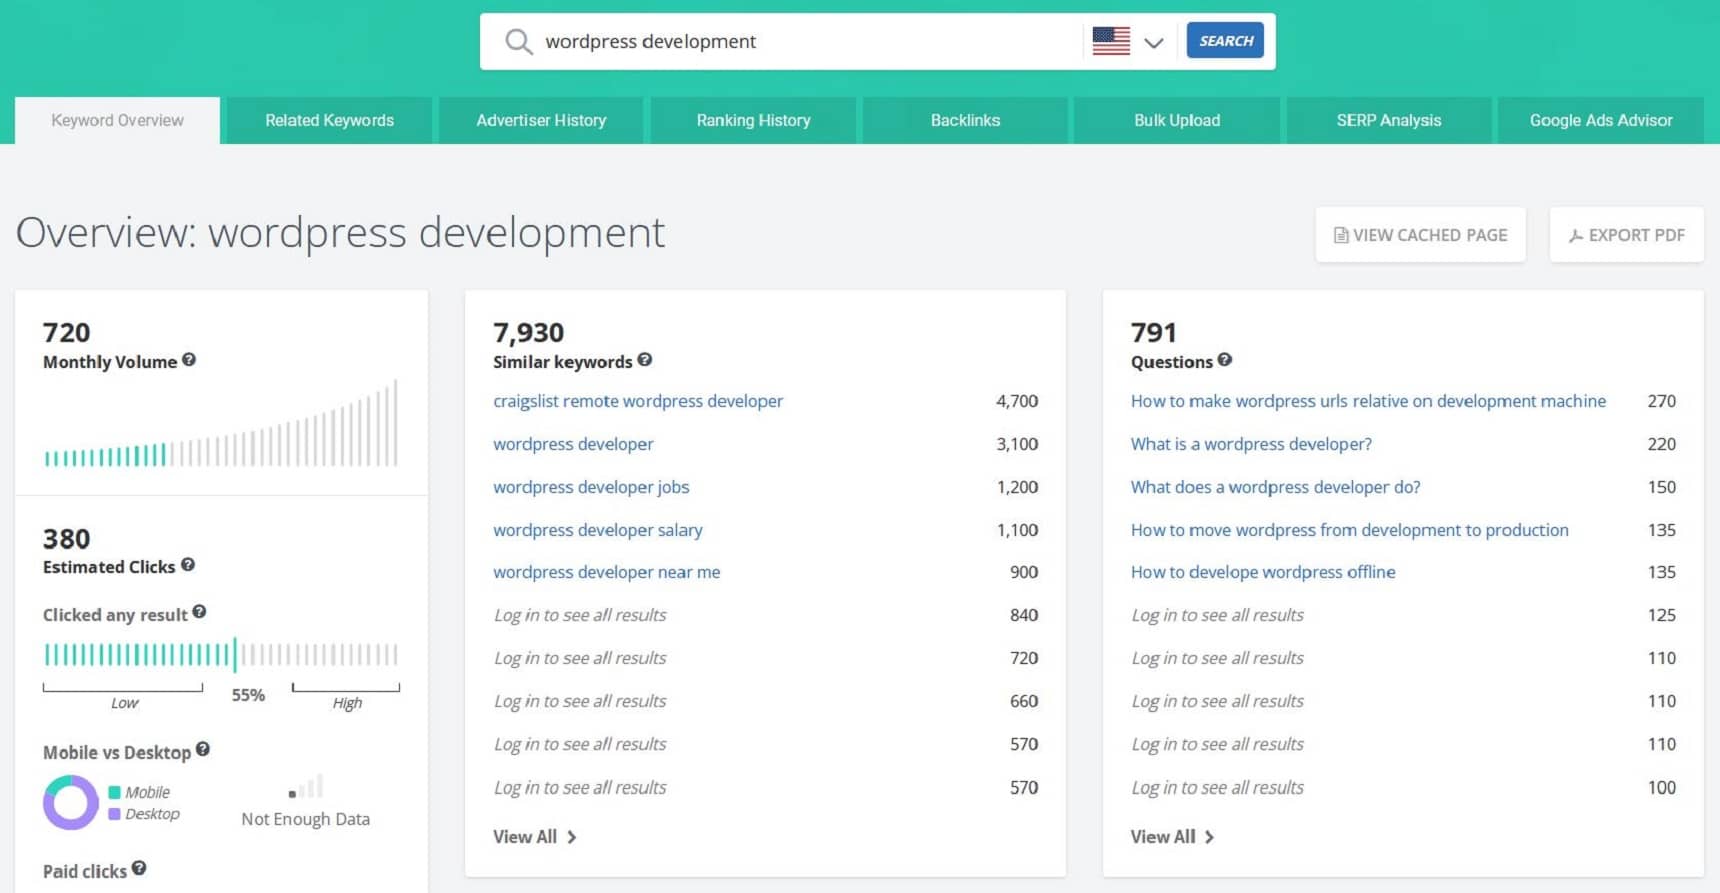Open craigslist remote wordpress developer keyword
This screenshot has width=1720, height=893.
(x=638, y=401)
